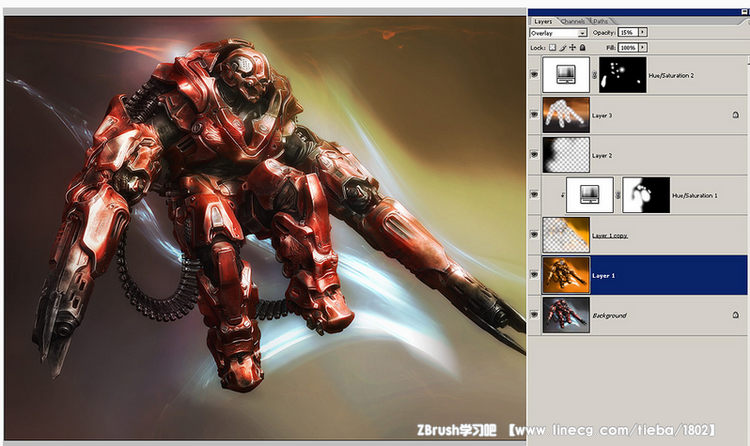Select the Hue/Saturation 2 adjustment icon thumbnail
Screen dimensions: 750x446
[566, 75]
